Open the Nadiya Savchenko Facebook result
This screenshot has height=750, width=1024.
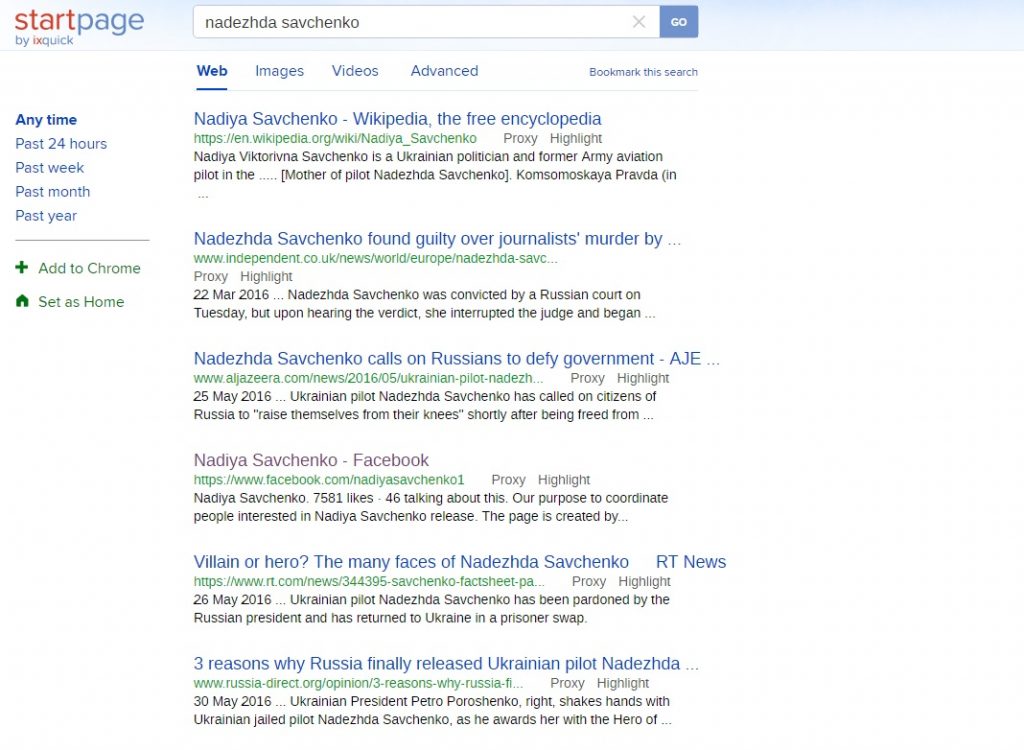(x=311, y=460)
